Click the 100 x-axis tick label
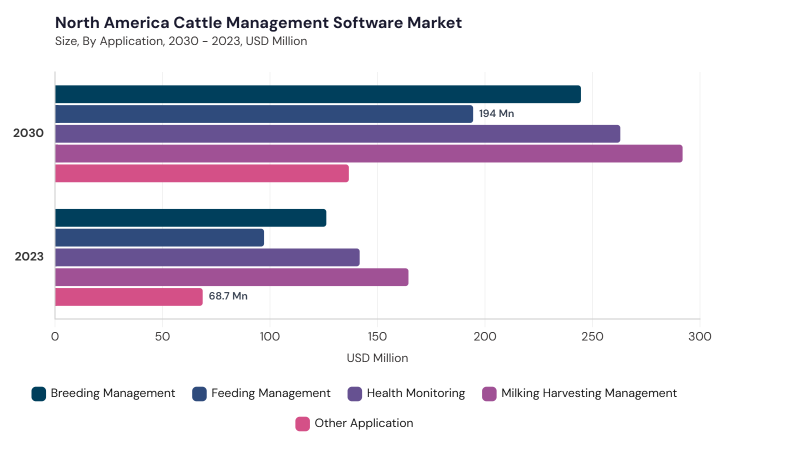800x450 pixels. (270, 337)
